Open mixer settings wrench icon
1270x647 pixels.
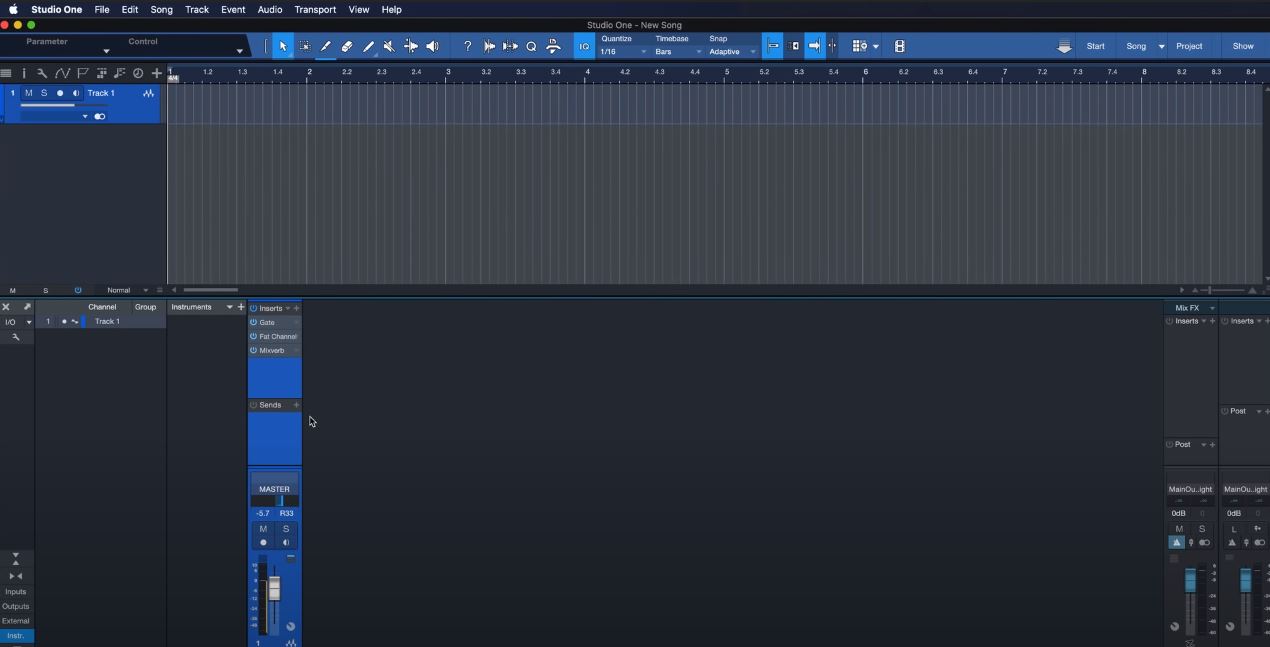(16, 337)
